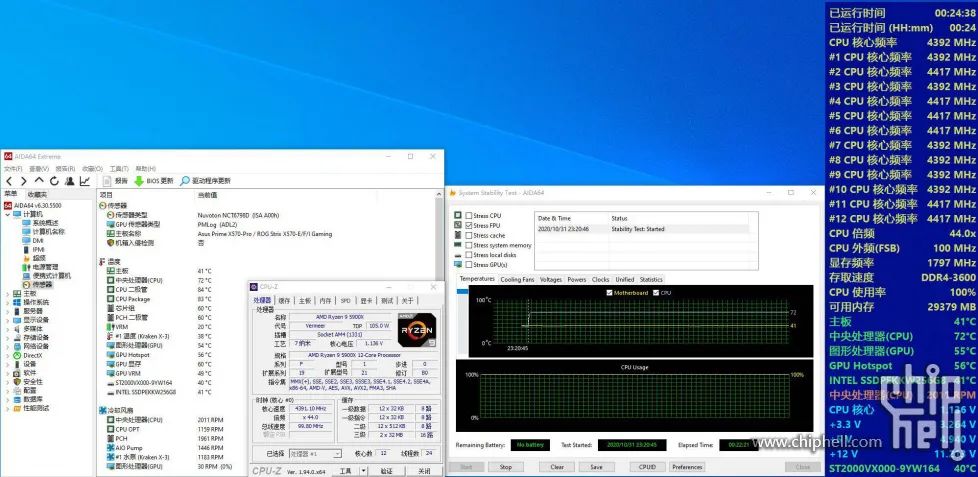Switch to the Unified tab
This screenshot has width=978, height=477.
624,279
